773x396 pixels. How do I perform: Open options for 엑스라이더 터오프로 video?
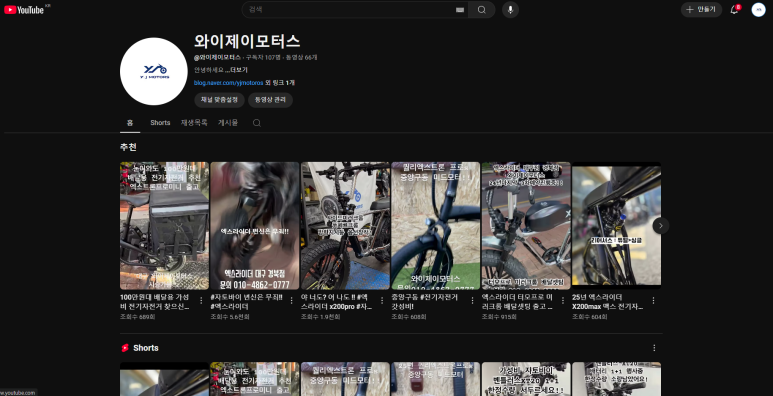(562, 300)
